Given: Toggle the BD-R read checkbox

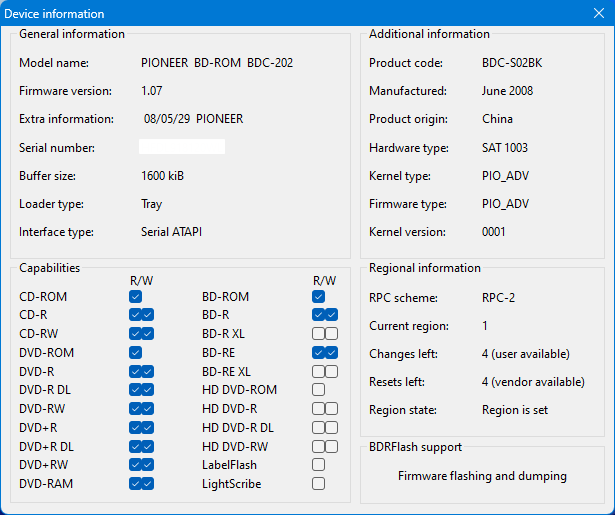Looking at the screenshot, I should tap(318, 315).
